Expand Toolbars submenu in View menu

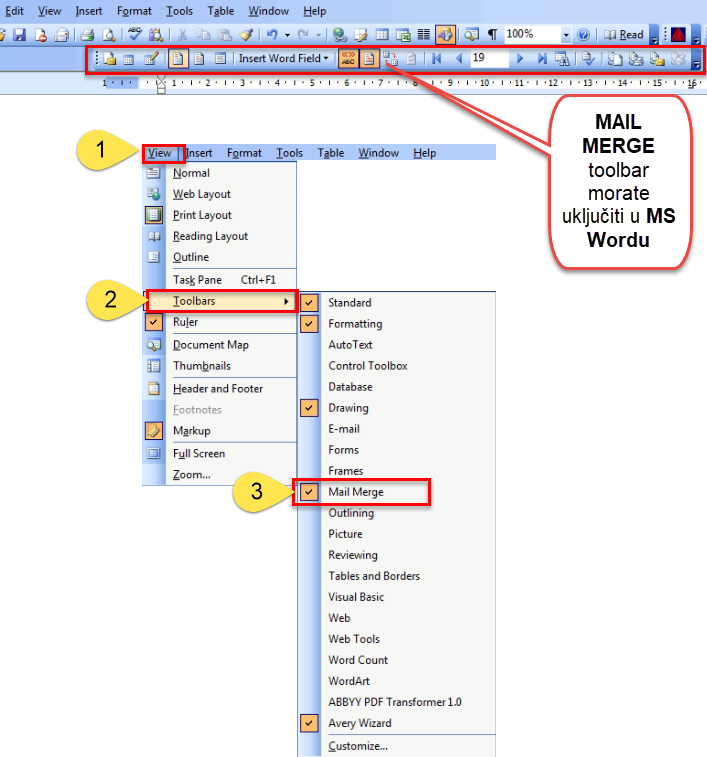pyautogui.click(x=220, y=301)
